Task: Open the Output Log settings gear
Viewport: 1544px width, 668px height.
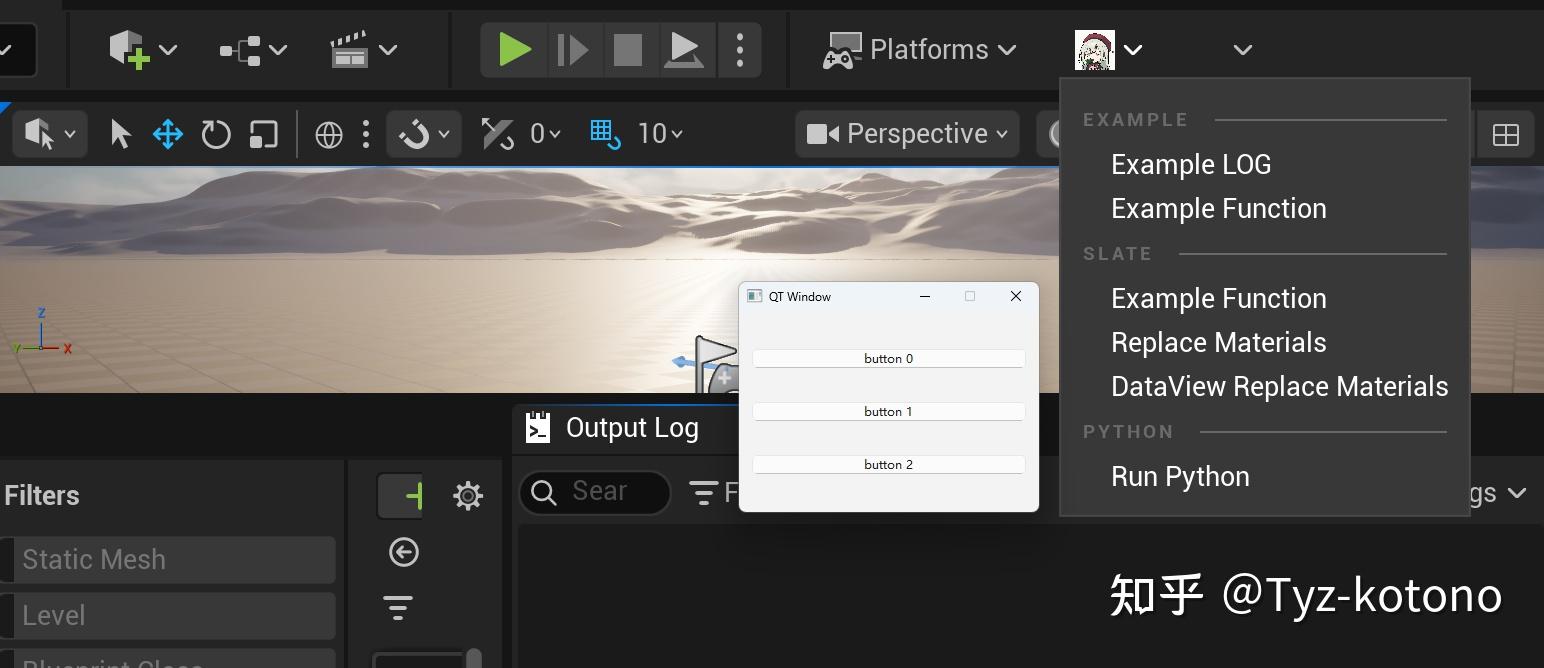Action: (x=468, y=495)
